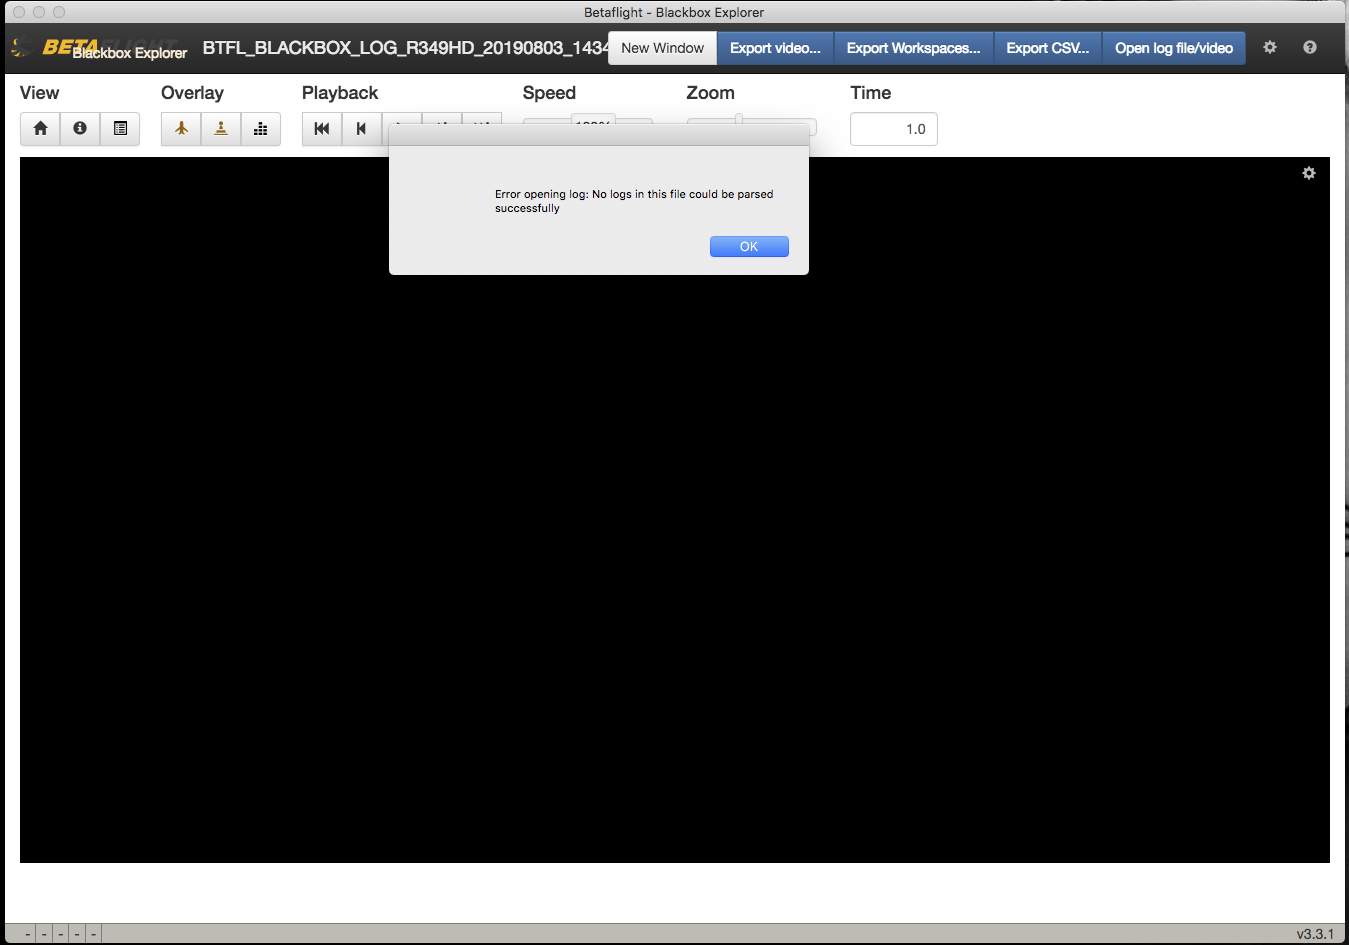1349x945 pixels.
Task: Toggle the sticks overlay
Action: [221, 128]
